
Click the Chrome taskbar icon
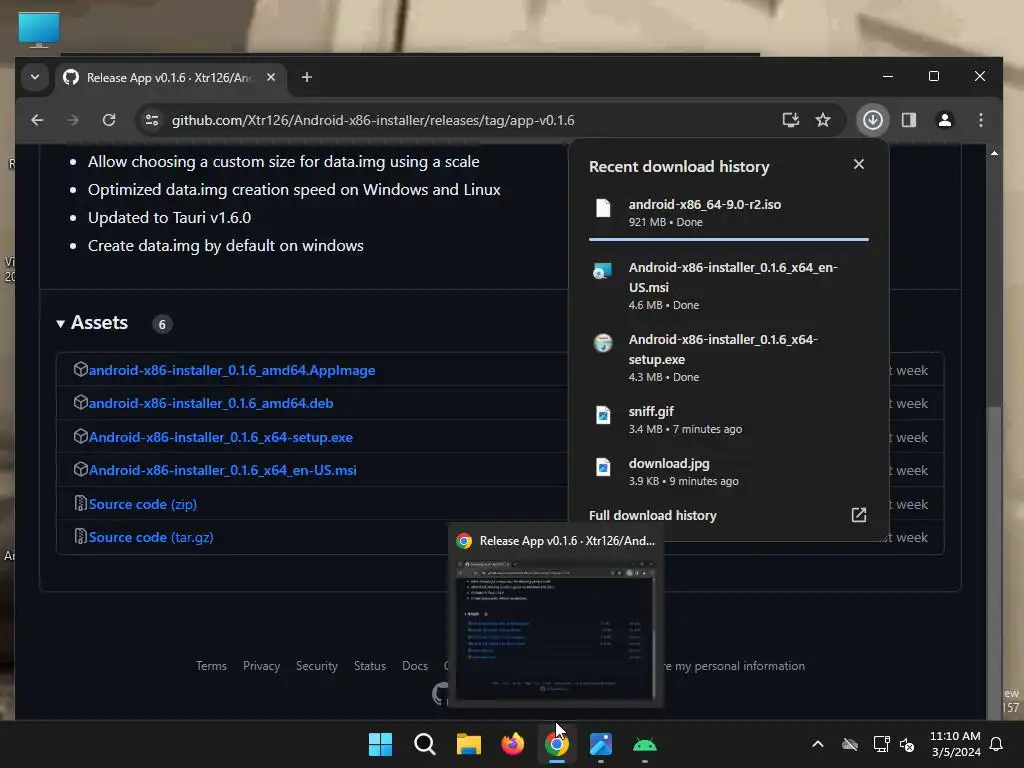(x=556, y=744)
